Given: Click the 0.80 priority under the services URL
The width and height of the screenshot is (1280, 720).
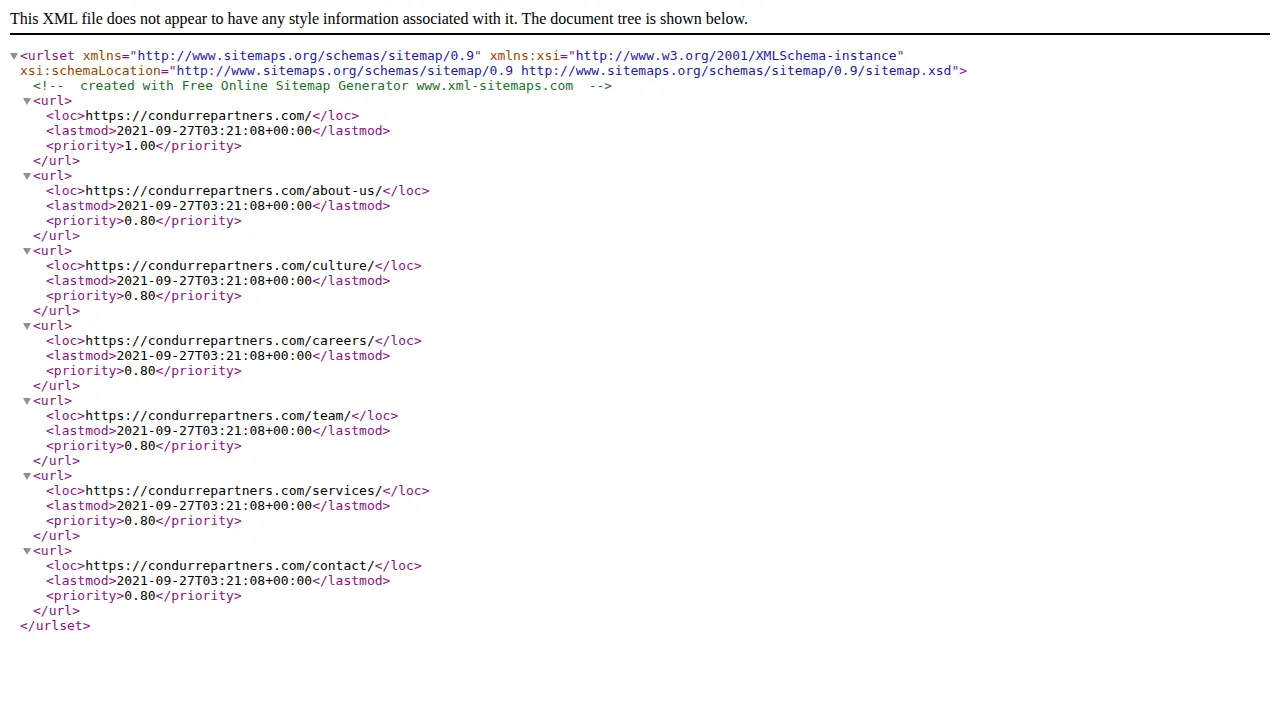Looking at the screenshot, I should pos(140,521).
